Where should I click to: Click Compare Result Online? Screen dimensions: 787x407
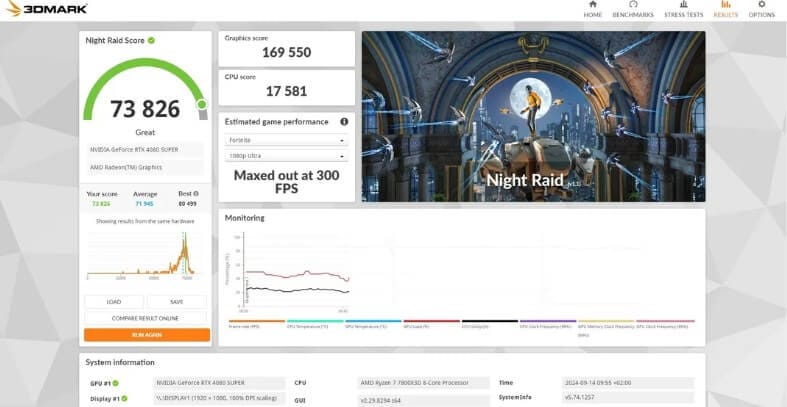[146, 318]
